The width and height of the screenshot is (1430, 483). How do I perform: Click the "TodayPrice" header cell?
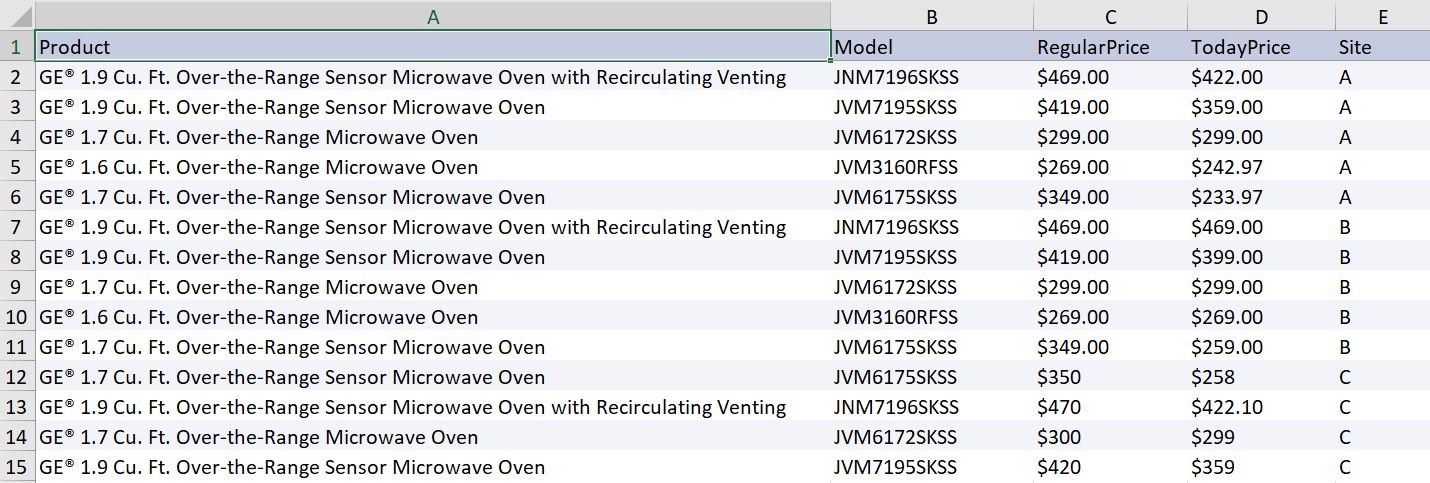coord(1261,47)
